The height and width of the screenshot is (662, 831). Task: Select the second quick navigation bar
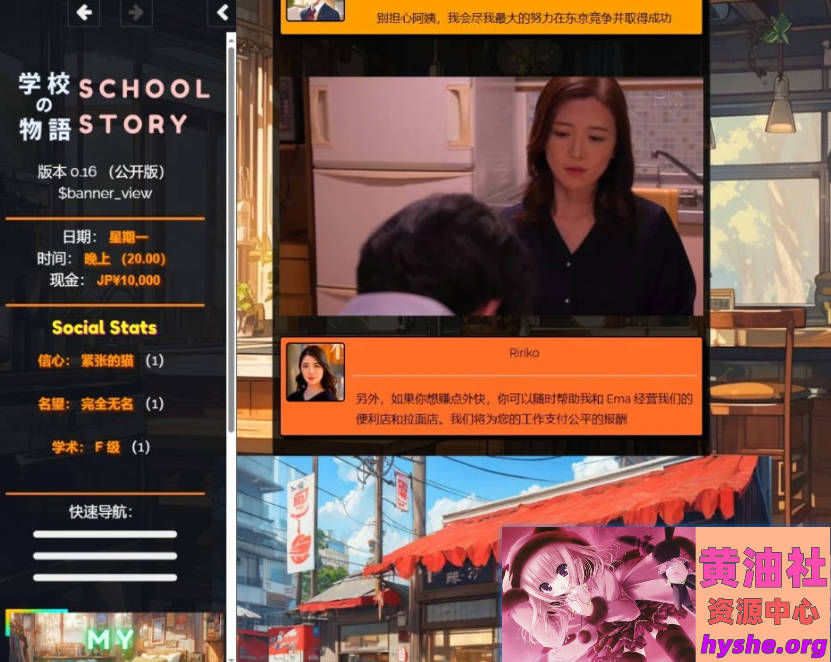(x=105, y=556)
